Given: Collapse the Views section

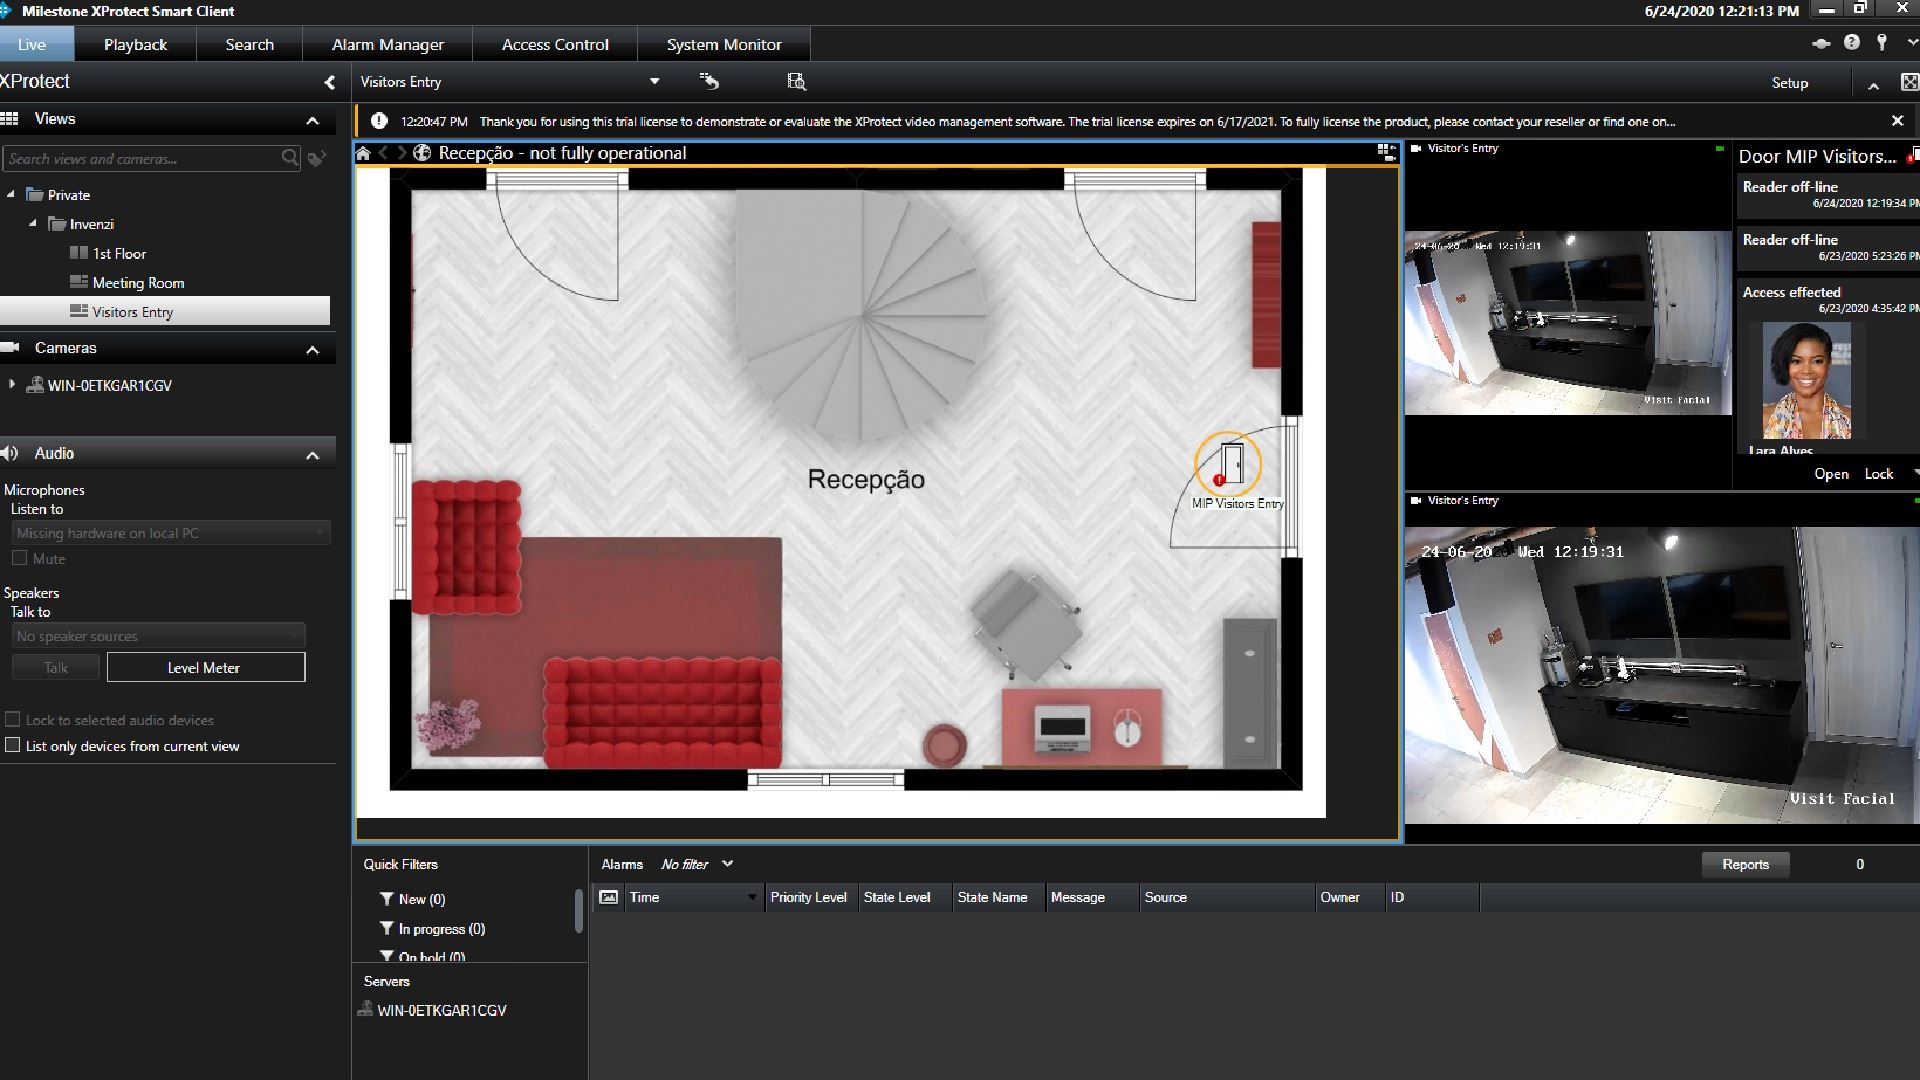Looking at the screenshot, I should point(312,120).
